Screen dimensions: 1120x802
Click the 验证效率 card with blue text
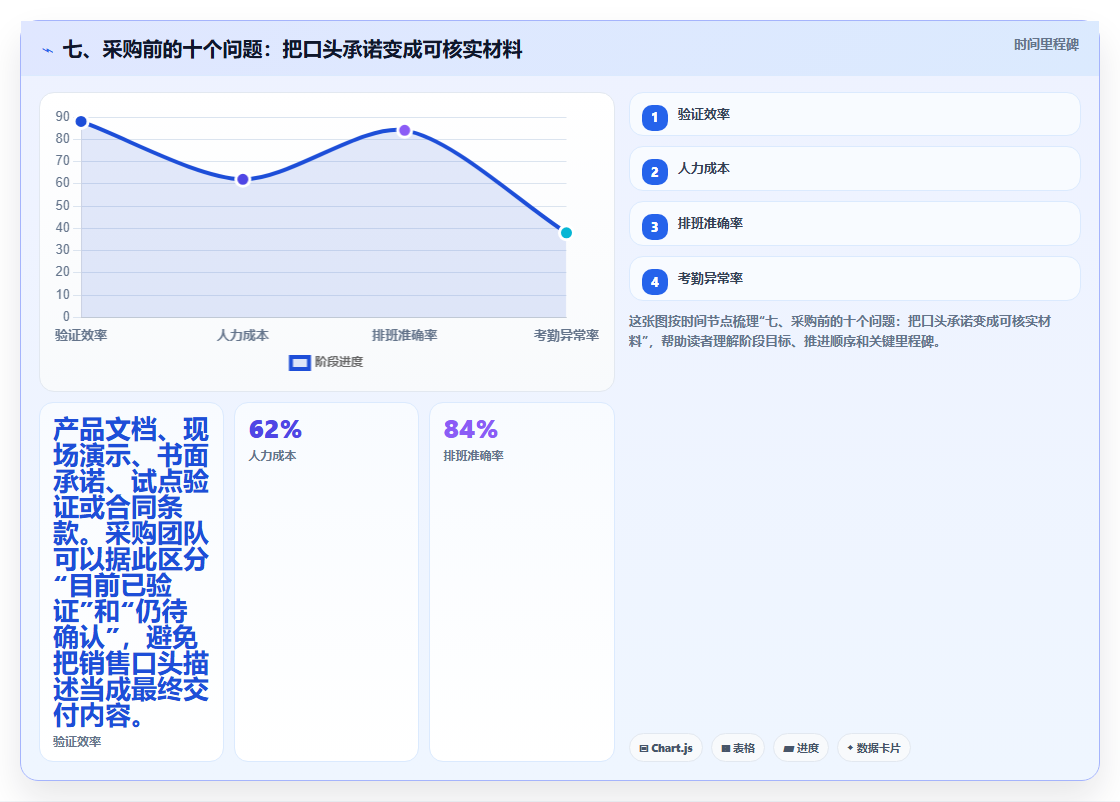pyautogui.click(x=131, y=582)
